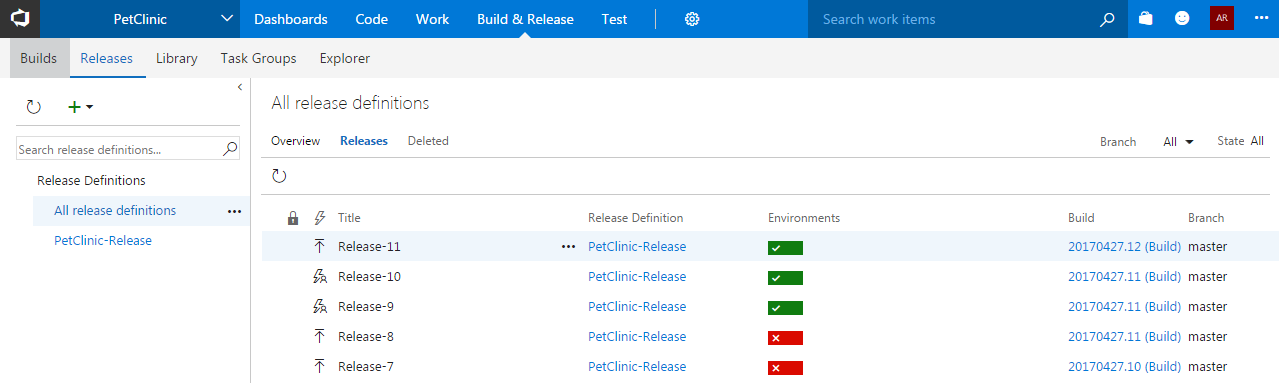The width and height of the screenshot is (1279, 383).
Task: Click green succeeded environment status for Release-11
Action: coord(785,248)
